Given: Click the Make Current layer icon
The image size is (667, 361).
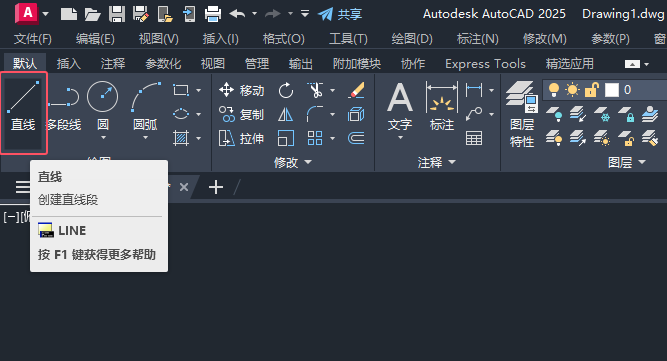Looking at the screenshot, I should point(650,114).
